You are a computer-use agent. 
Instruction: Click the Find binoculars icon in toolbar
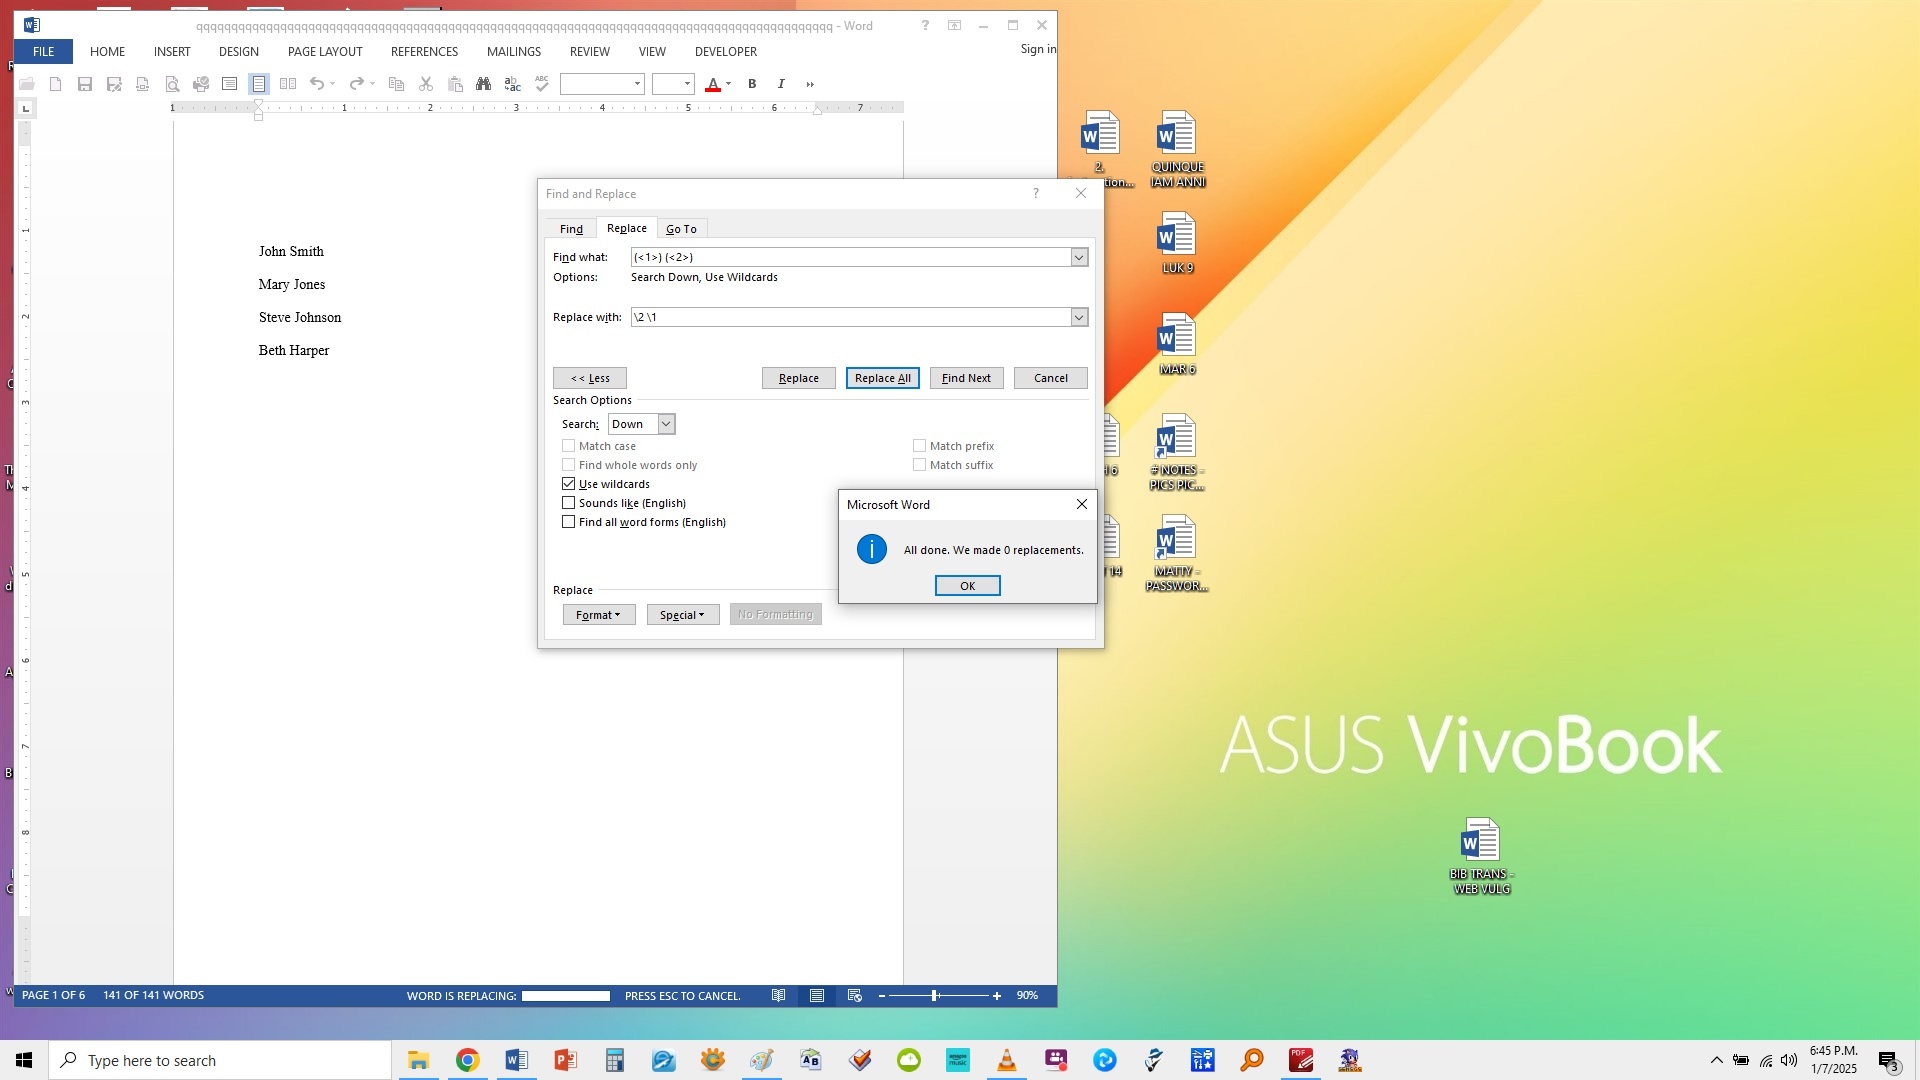coord(484,84)
